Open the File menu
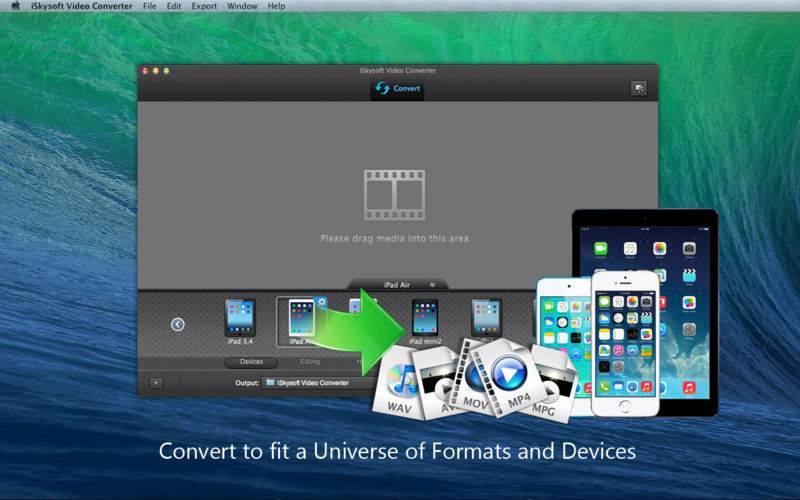 coord(149,6)
